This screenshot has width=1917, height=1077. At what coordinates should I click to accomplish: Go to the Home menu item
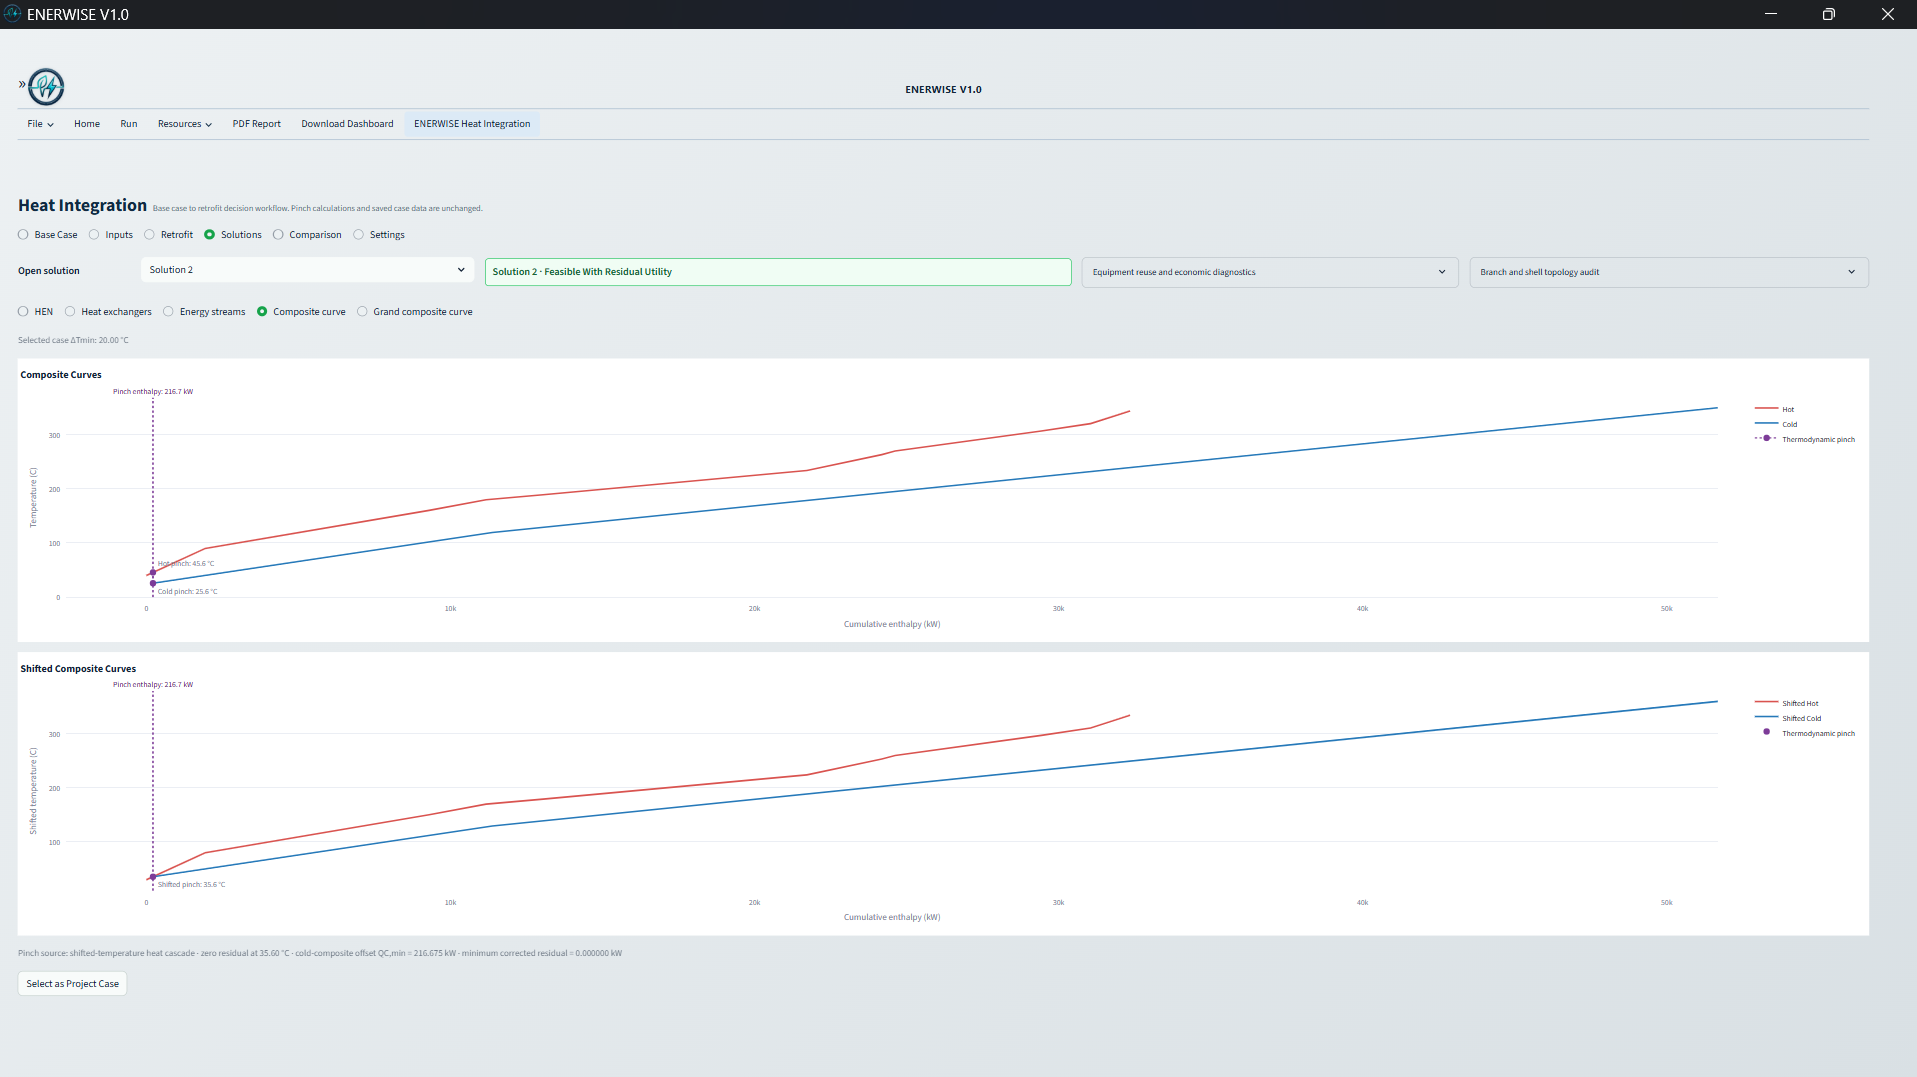87,124
